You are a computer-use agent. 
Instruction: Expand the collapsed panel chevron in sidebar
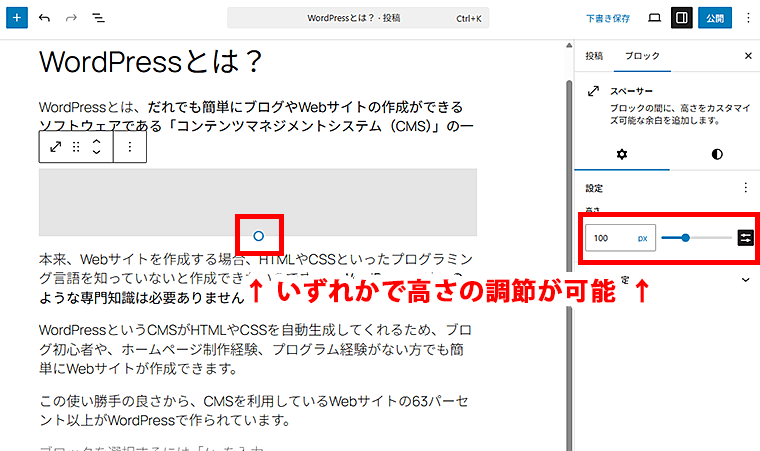click(x=745, y=280)
